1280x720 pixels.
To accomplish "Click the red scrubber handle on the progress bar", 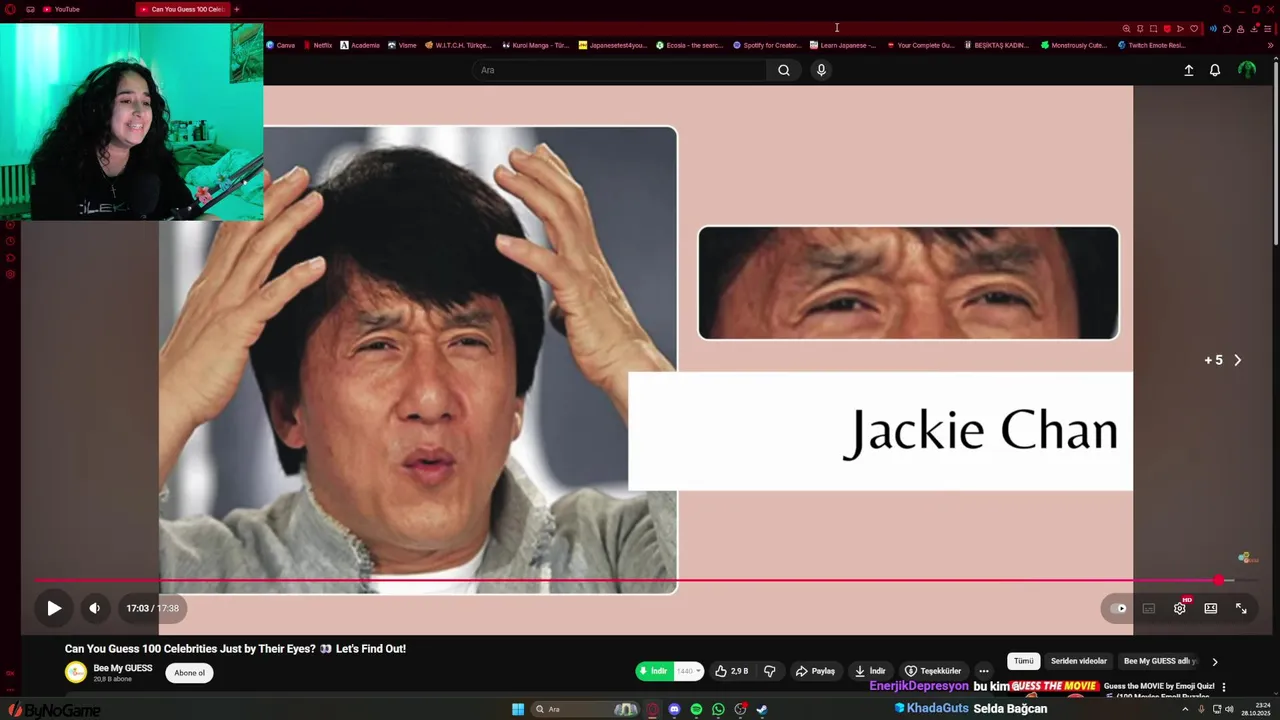I will pyautogui.click(x=1219, y=580).
